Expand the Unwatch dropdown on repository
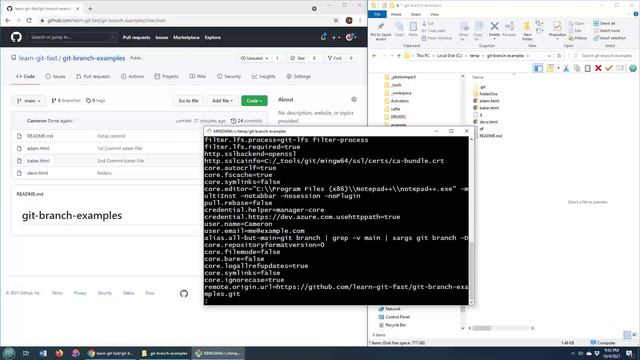This screenshot has width=640, height=360. [x=254, y=58]
